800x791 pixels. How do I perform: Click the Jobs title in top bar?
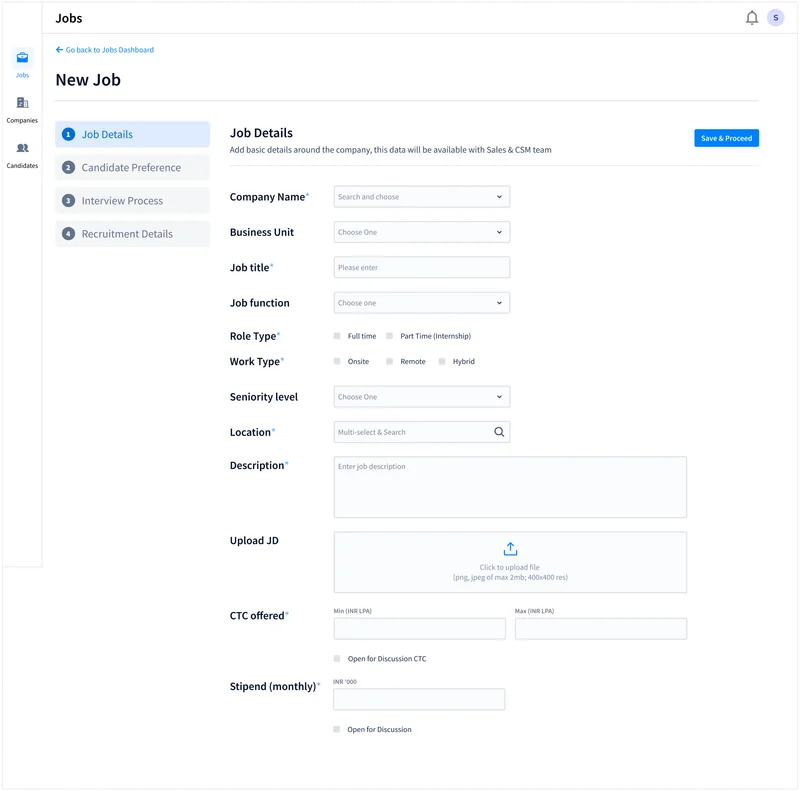tap(69, 18)
